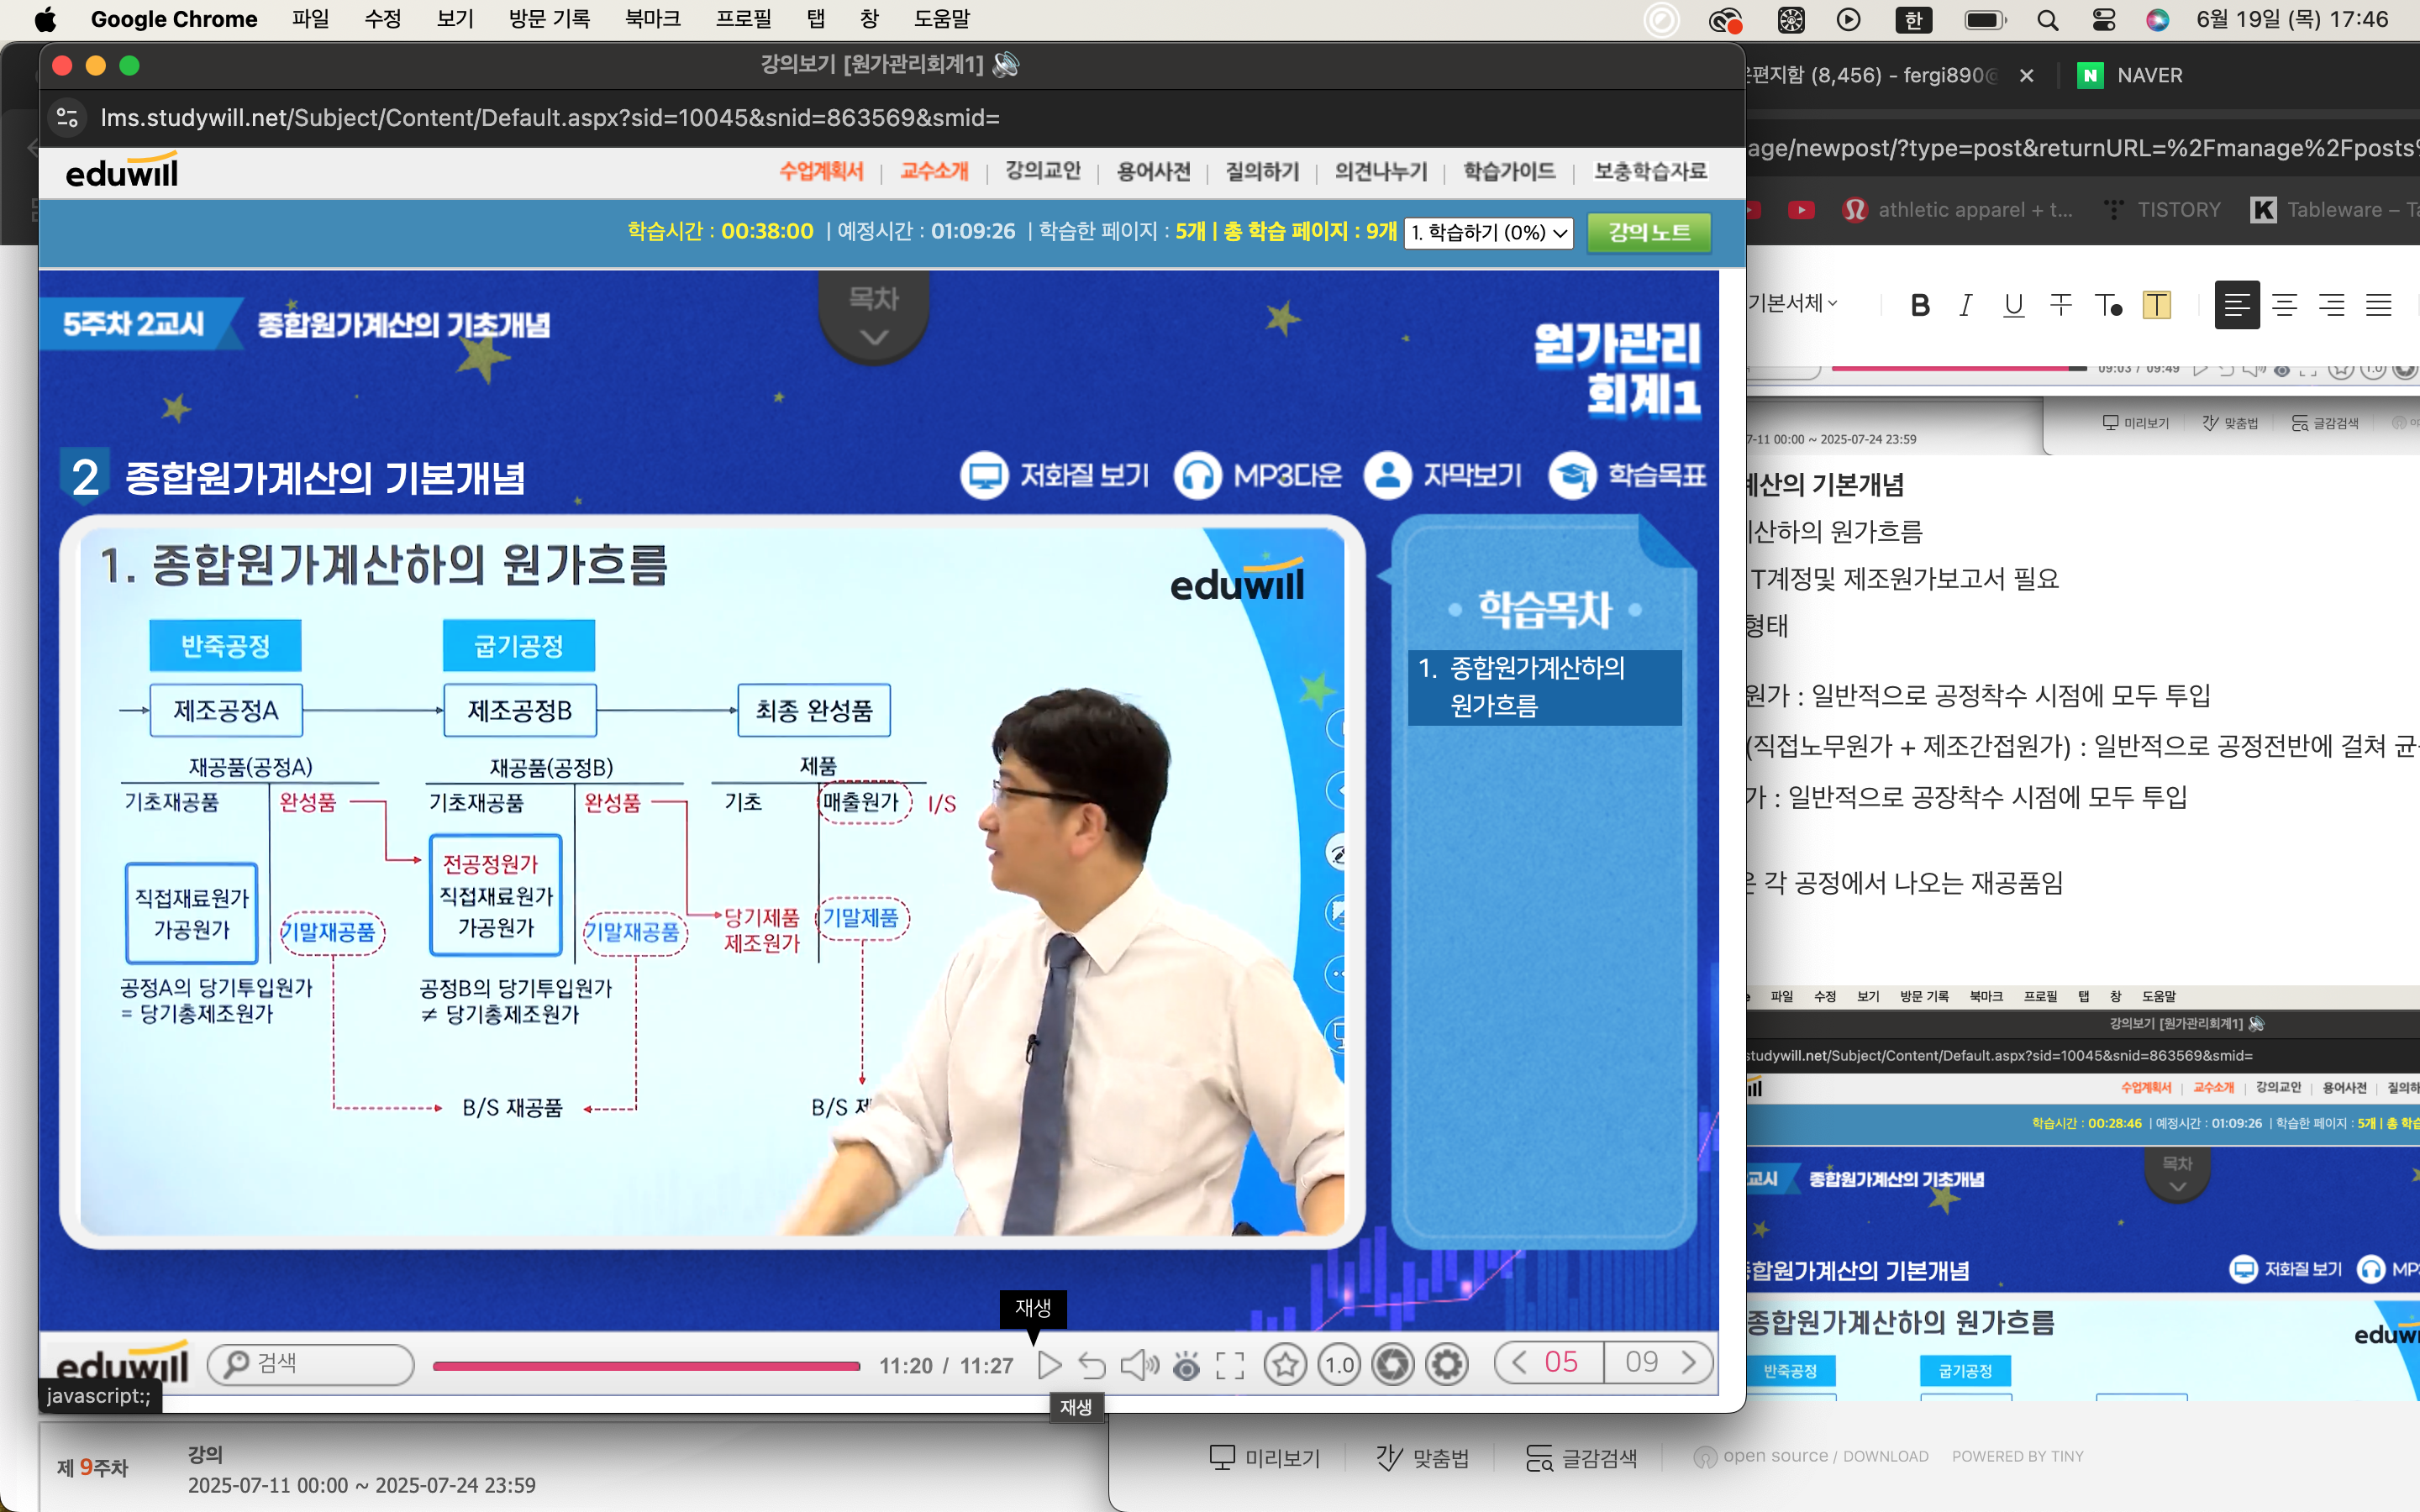Click the rewind arrow icon

point(1092,1364)
